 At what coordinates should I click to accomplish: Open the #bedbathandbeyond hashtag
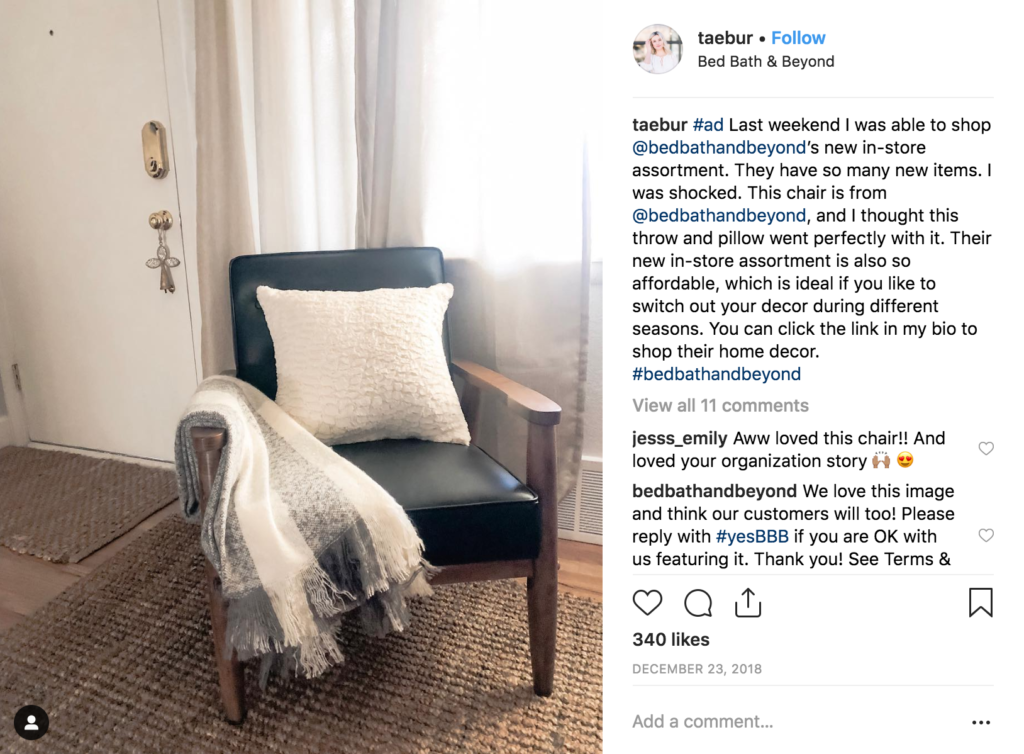tap(716, 374)
